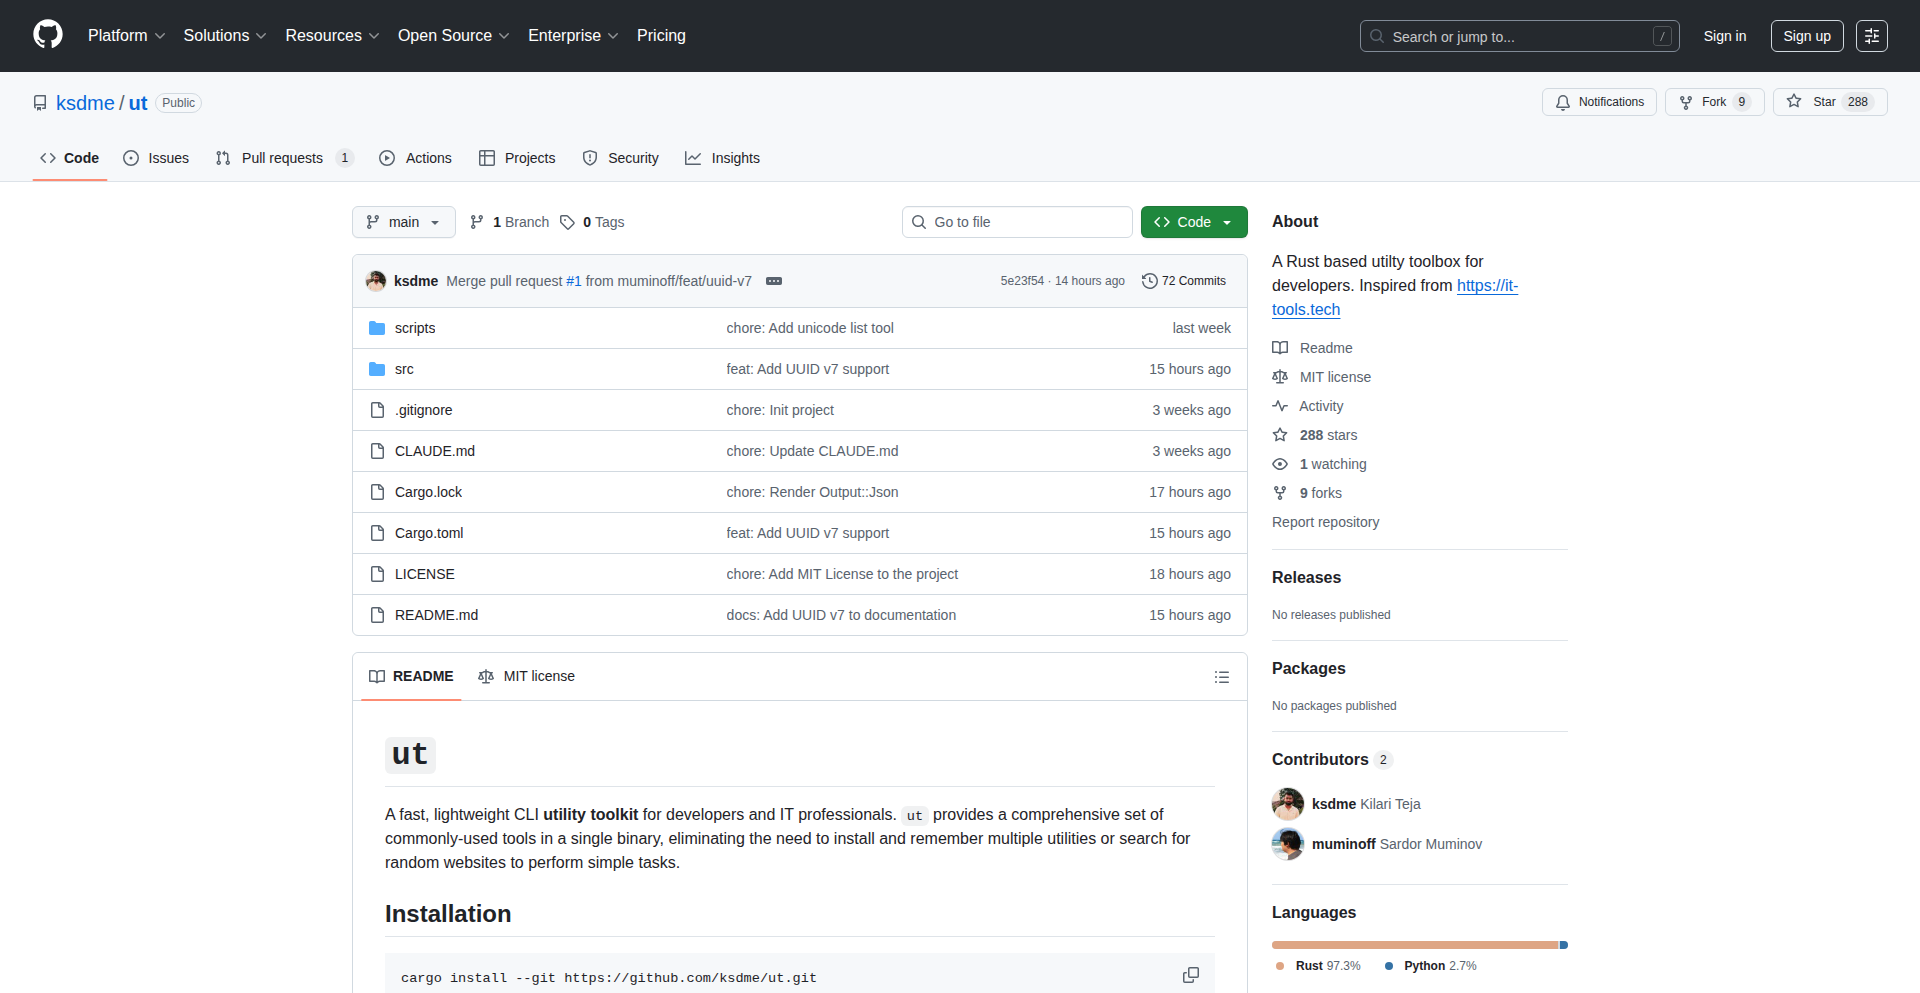1920x993 pixels.
Task: Click the Go to file input
Action: [x=1017, y=222]
